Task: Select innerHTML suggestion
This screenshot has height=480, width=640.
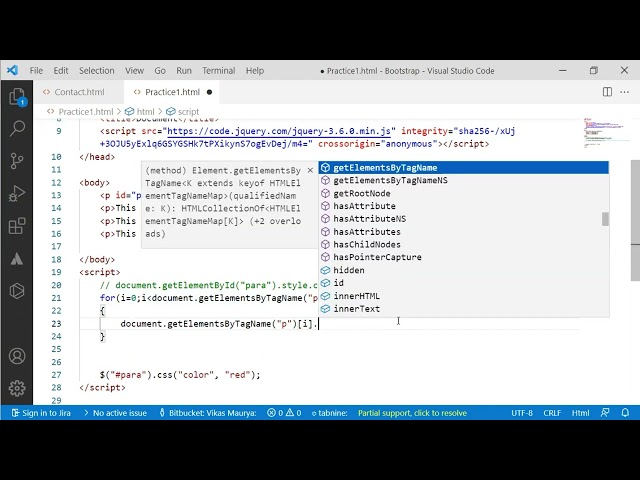Action: click(x=464, y=296)
